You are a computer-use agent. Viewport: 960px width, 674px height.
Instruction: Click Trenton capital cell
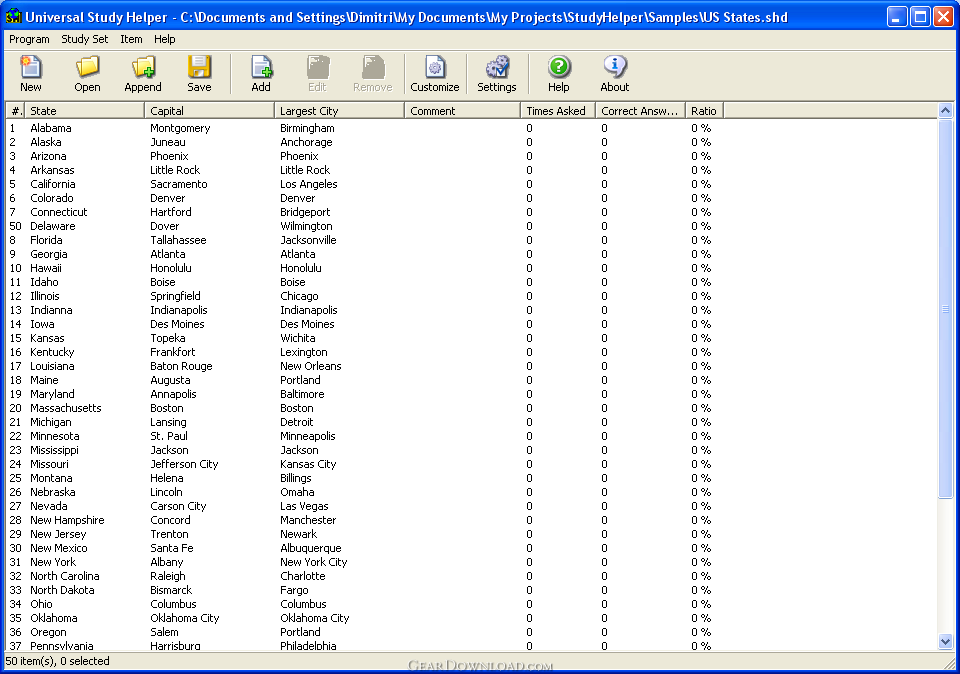[169, 534]
